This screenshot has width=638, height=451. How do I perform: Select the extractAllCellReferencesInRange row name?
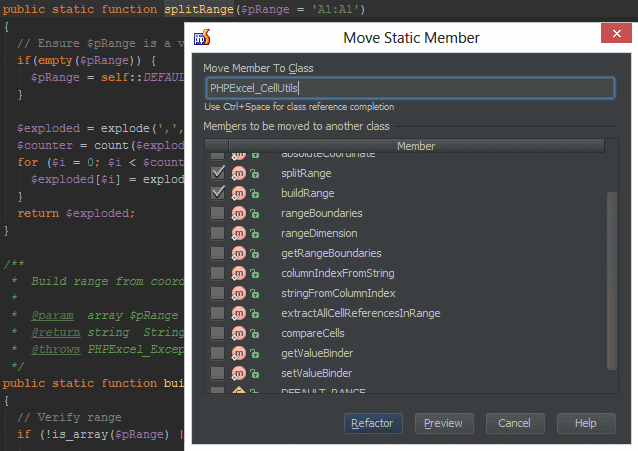361,313
